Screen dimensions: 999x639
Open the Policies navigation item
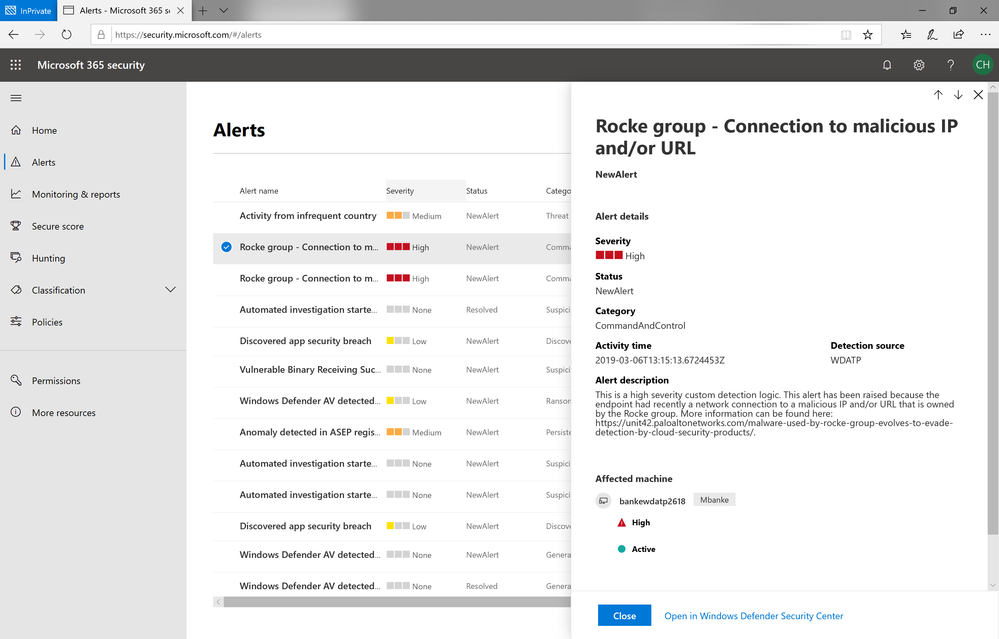click(93, 322)
